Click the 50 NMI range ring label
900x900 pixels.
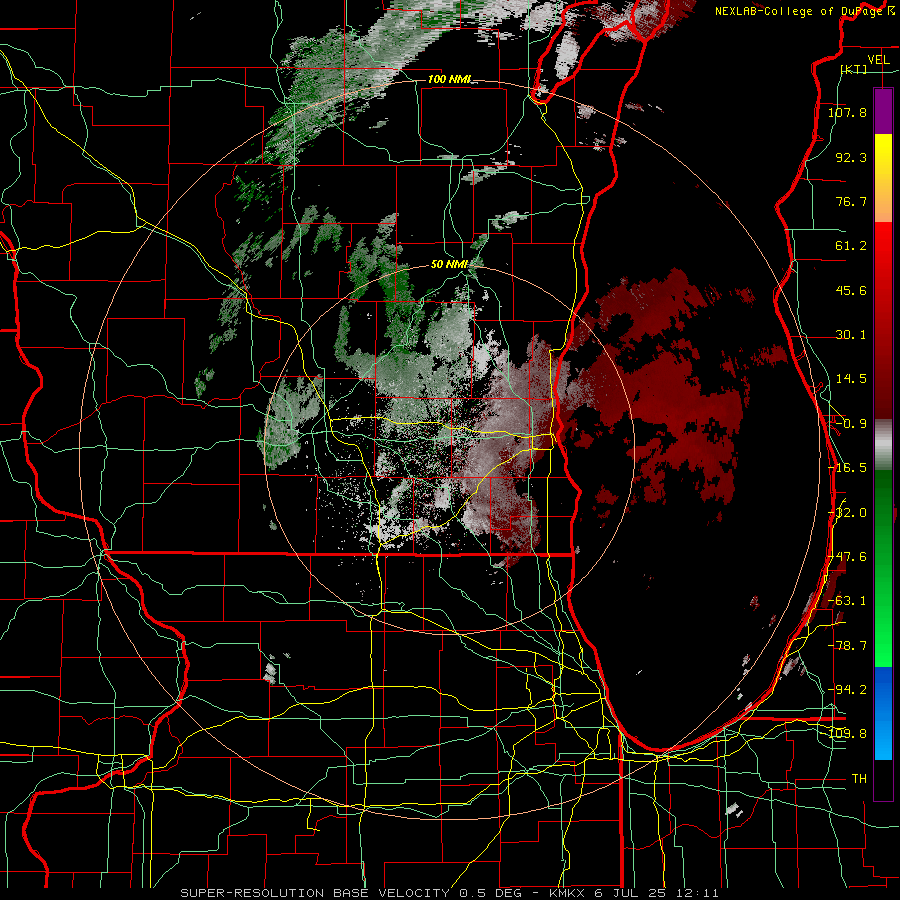pos(449,265)
